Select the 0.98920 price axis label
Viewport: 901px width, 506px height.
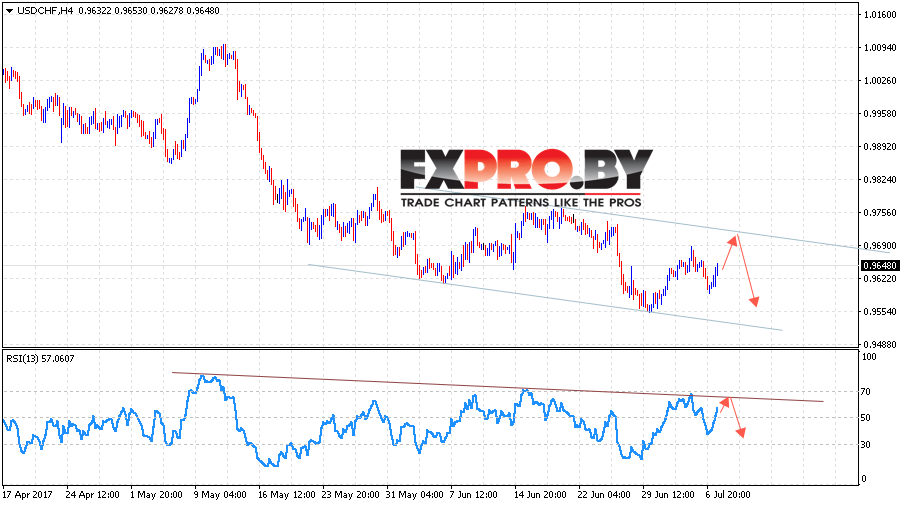[880, 146]
